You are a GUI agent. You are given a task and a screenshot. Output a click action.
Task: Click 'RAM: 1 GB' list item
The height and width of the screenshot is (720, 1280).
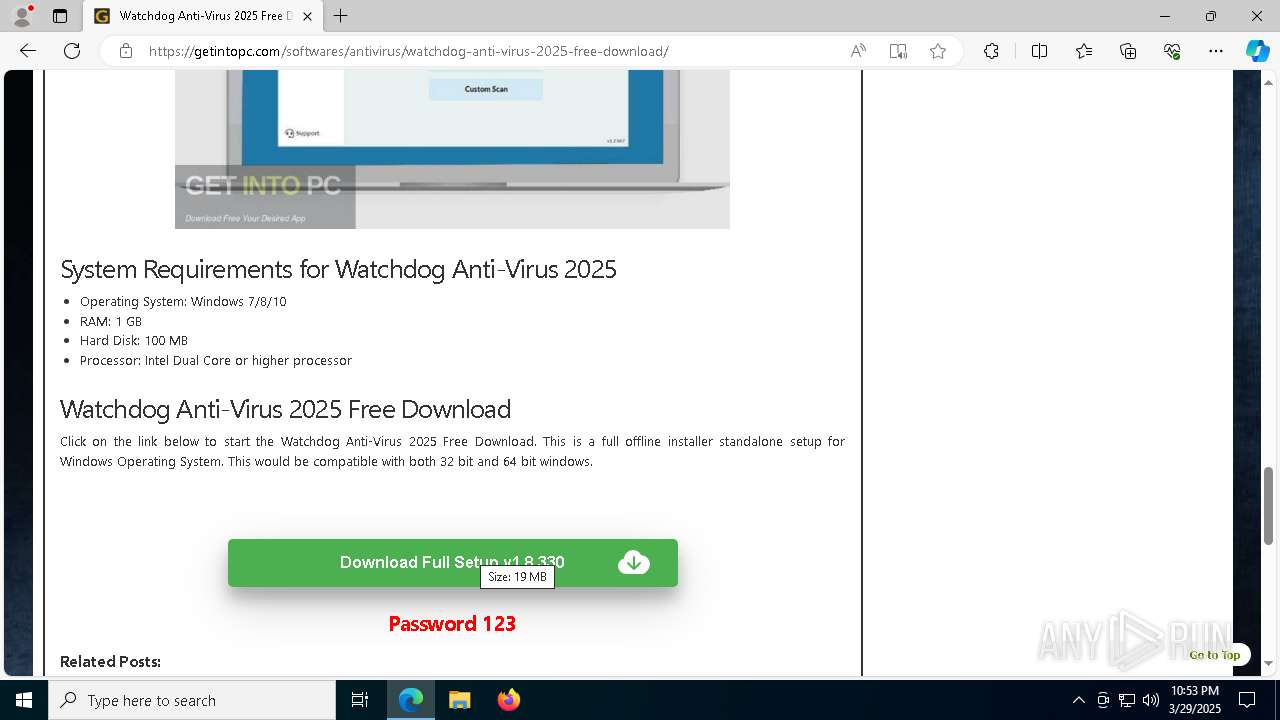coord(111,321)
